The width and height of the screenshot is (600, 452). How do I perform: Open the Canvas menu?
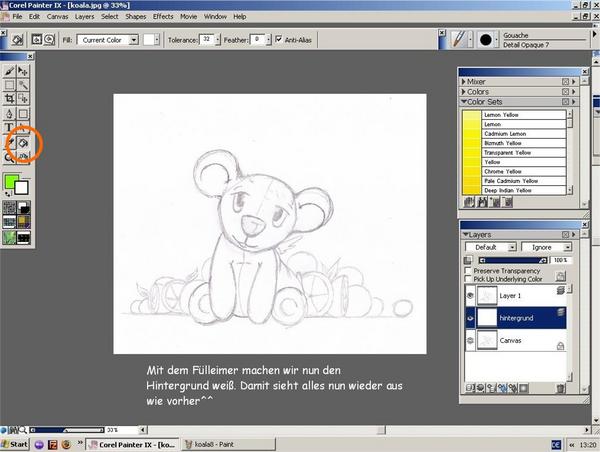tap(57, 16)
